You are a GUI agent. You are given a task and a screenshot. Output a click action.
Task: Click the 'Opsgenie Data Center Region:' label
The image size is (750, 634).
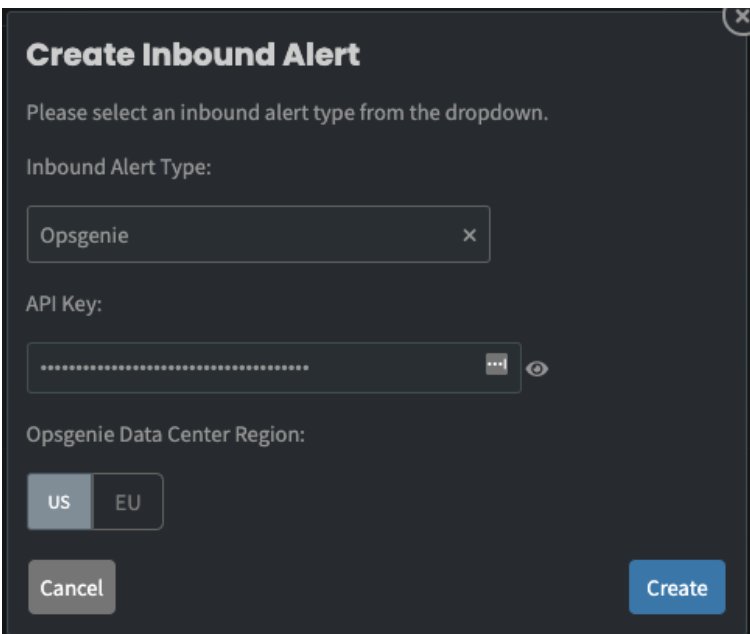point(165,435)
